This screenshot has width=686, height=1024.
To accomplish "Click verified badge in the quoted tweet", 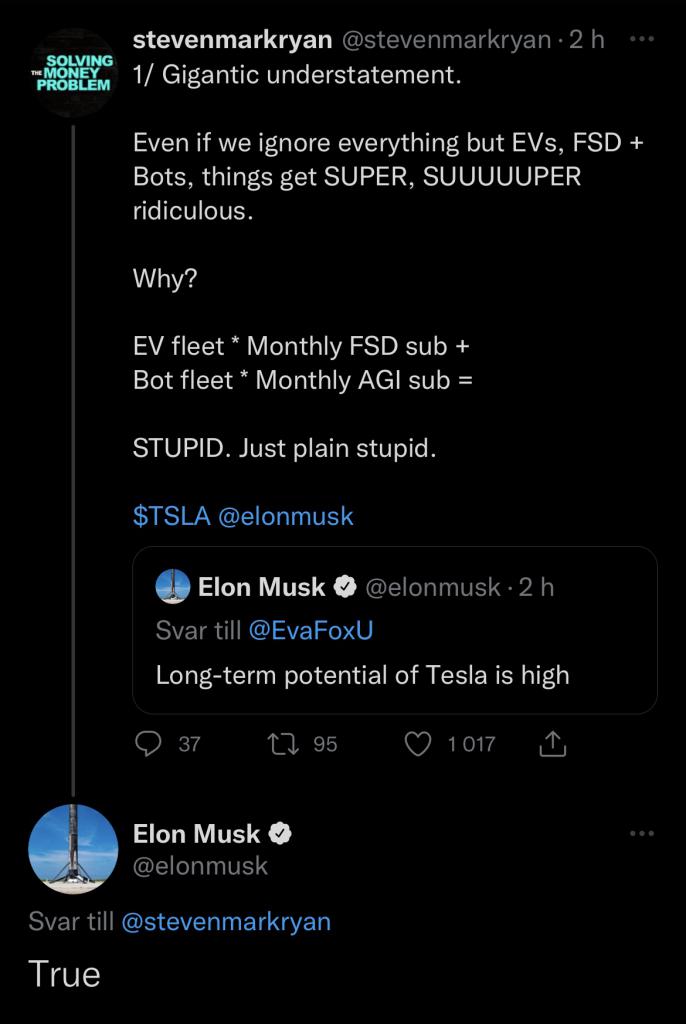I will tap(345, 587).
